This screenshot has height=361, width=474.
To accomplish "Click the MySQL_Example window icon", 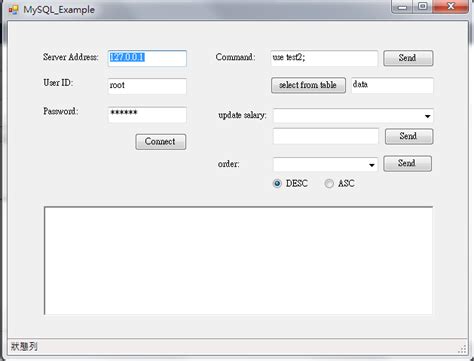I will (x=13, y=9).
